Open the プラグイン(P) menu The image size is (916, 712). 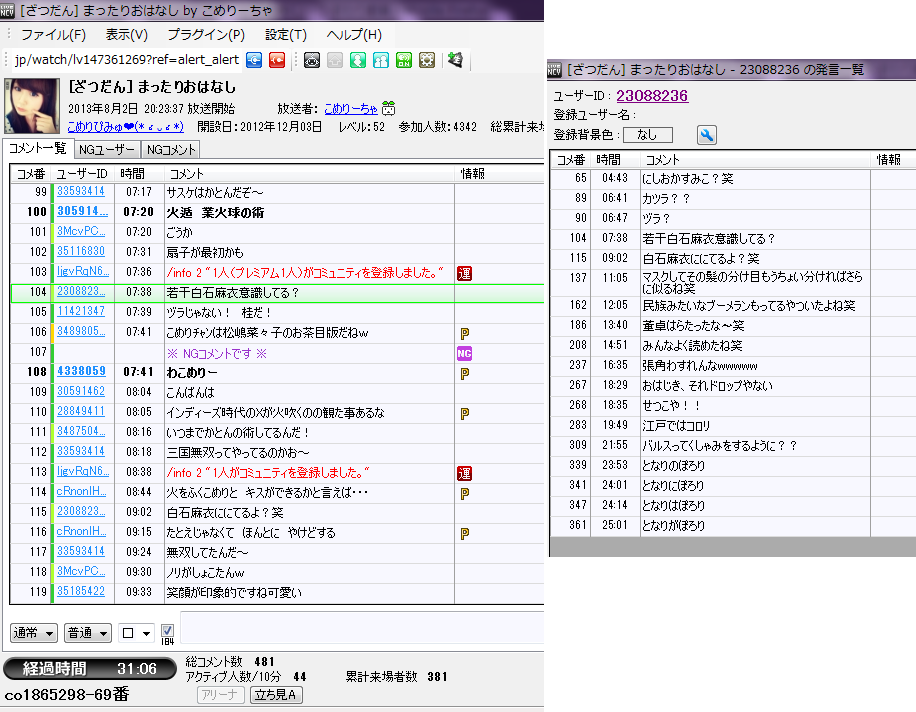coord(206,35)
